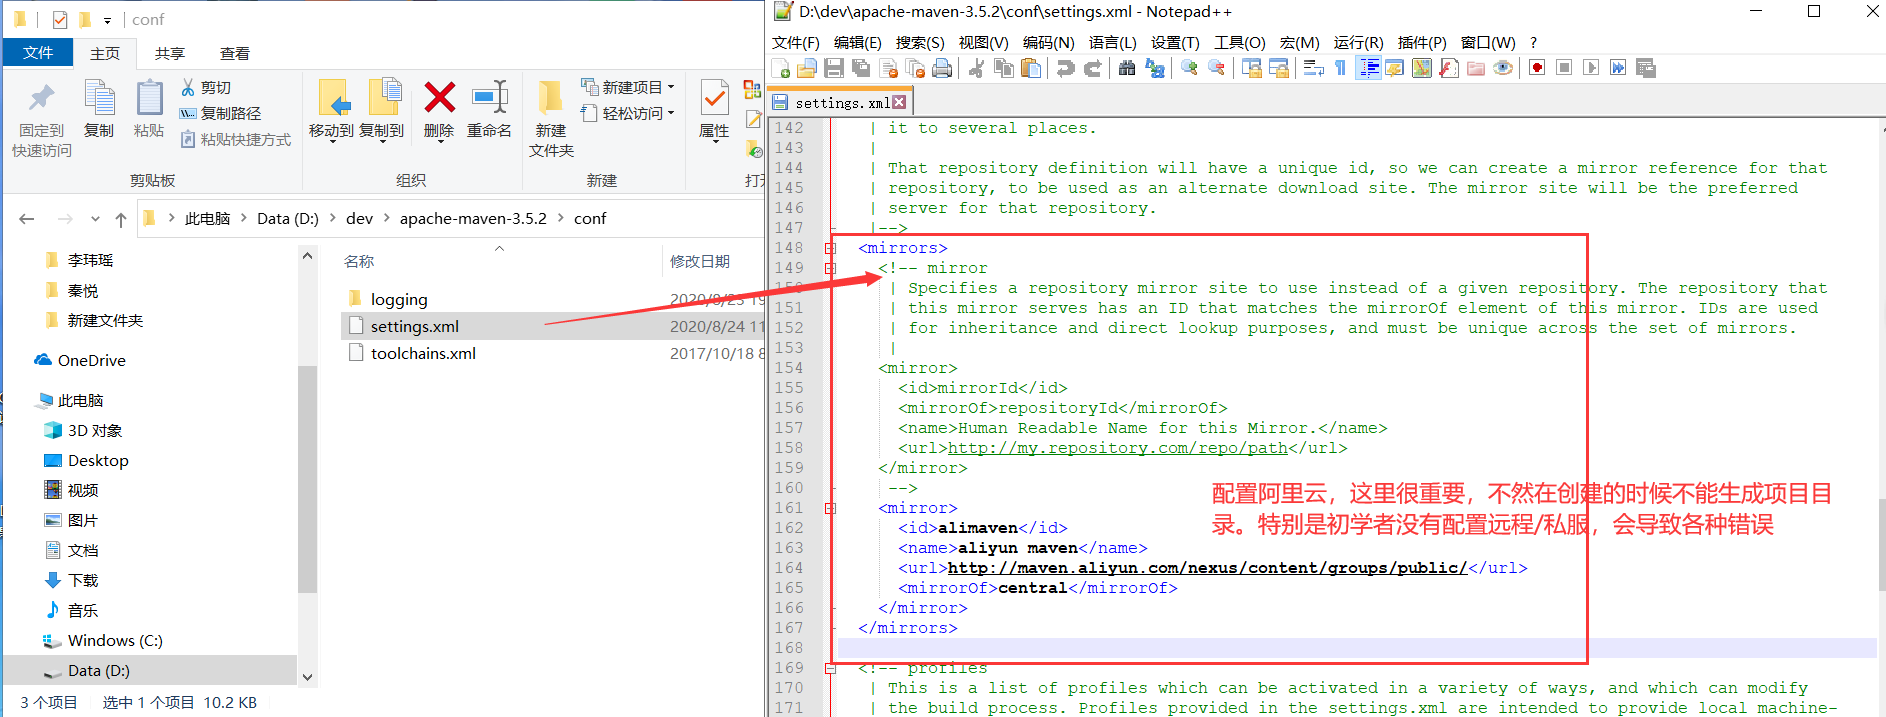Image resolution: width=1886 pixels, height=717 pixels.
Task: Stop macro recording
Action: [1564, 68]
